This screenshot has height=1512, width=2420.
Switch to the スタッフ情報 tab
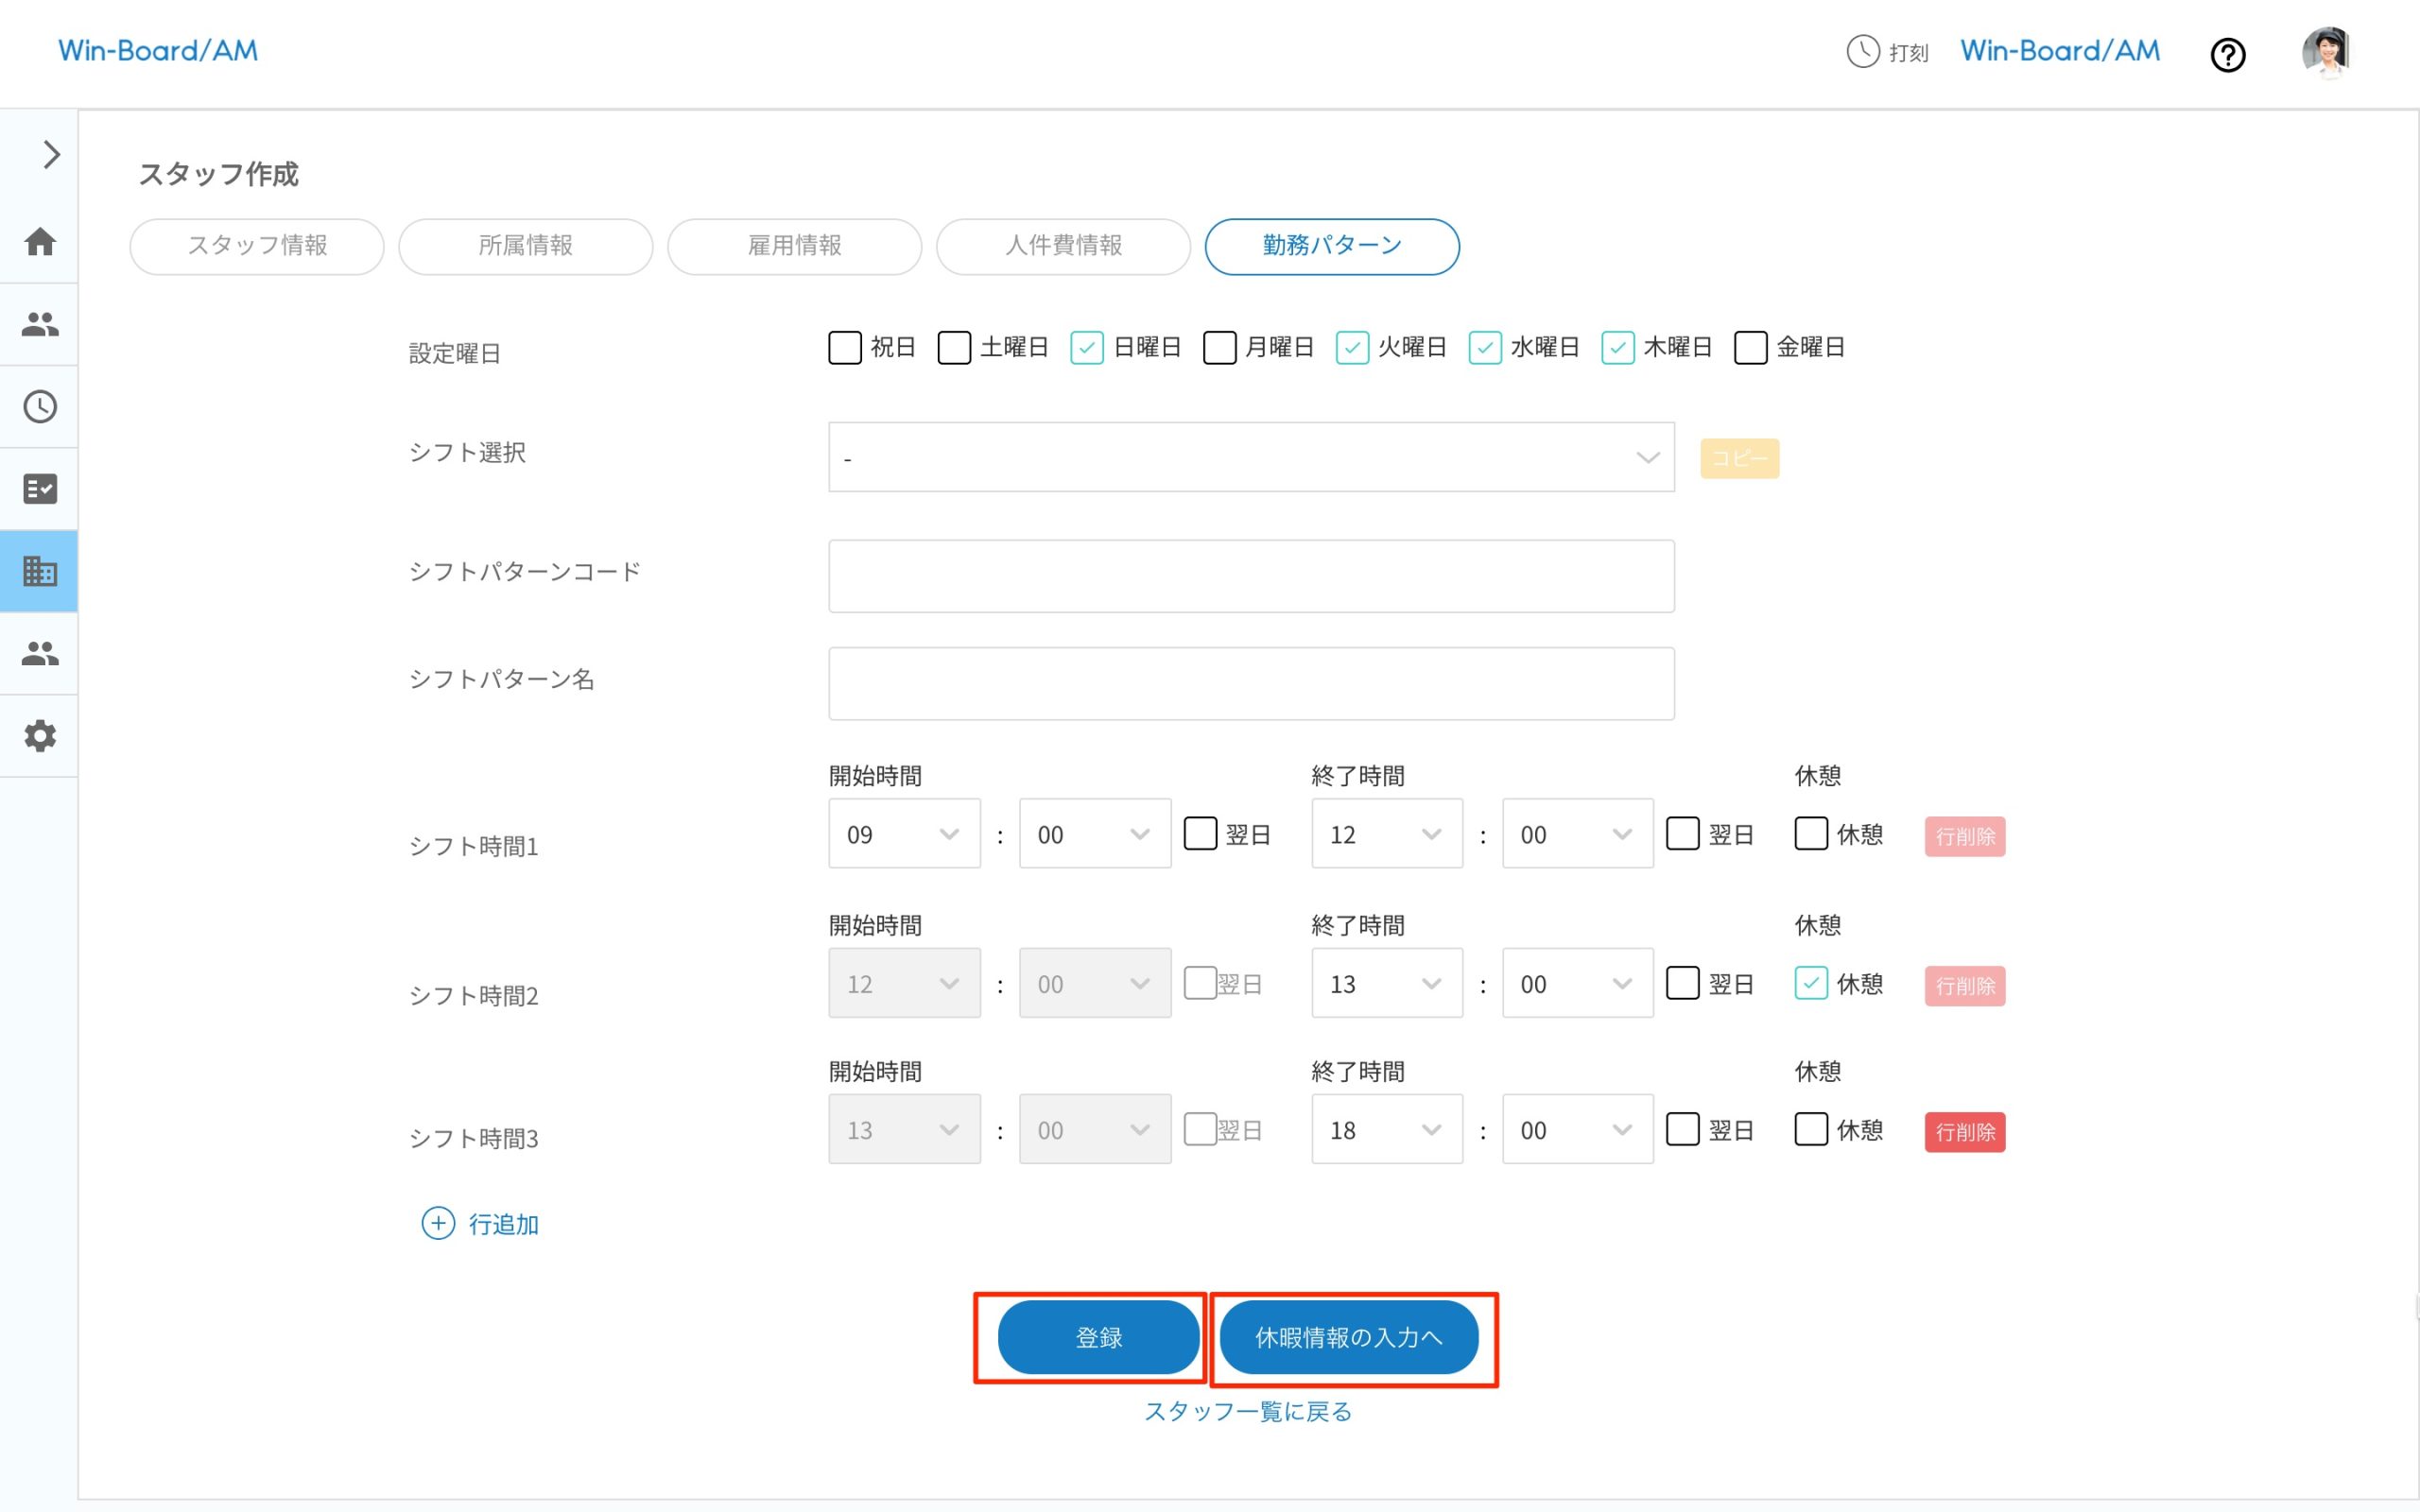pos(257,246)
